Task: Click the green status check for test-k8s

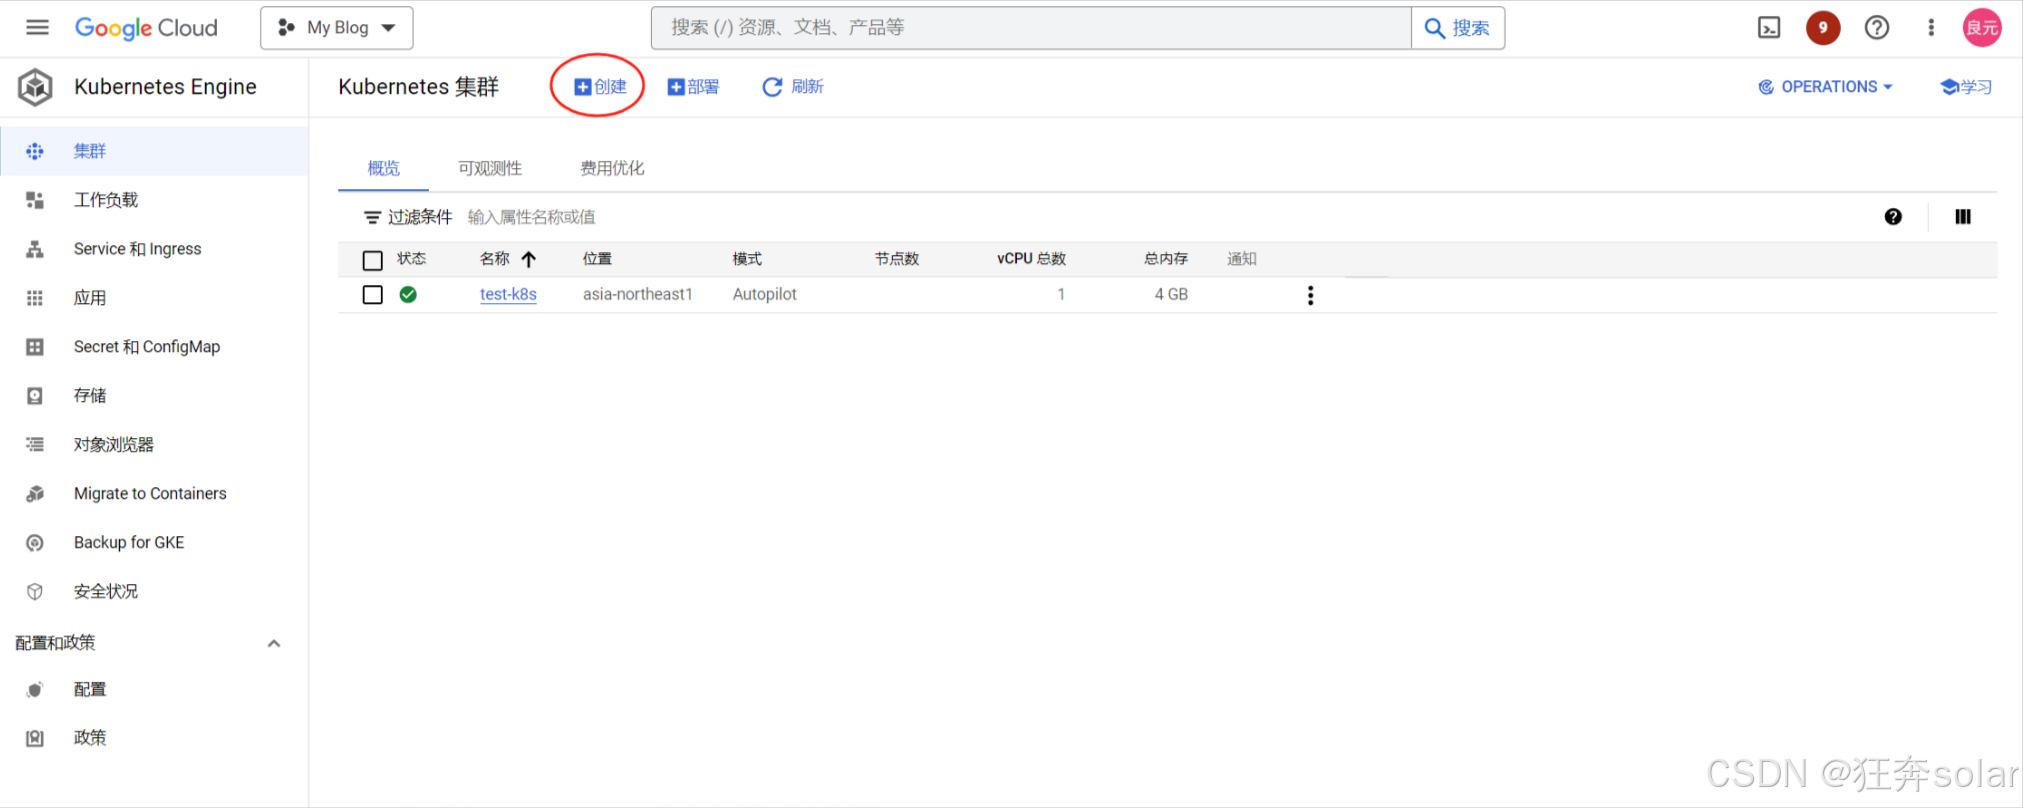Action: tap(408, 295)
